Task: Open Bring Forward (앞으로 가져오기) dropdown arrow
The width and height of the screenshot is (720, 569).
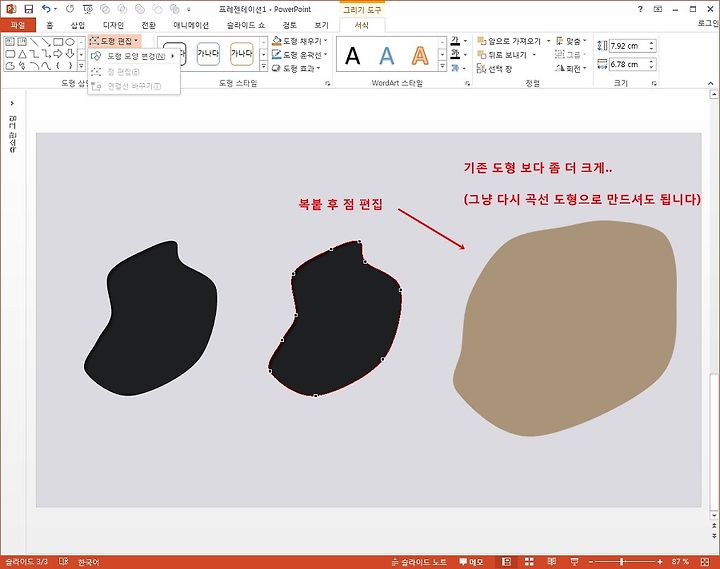Action: click(x=548, y=41)
